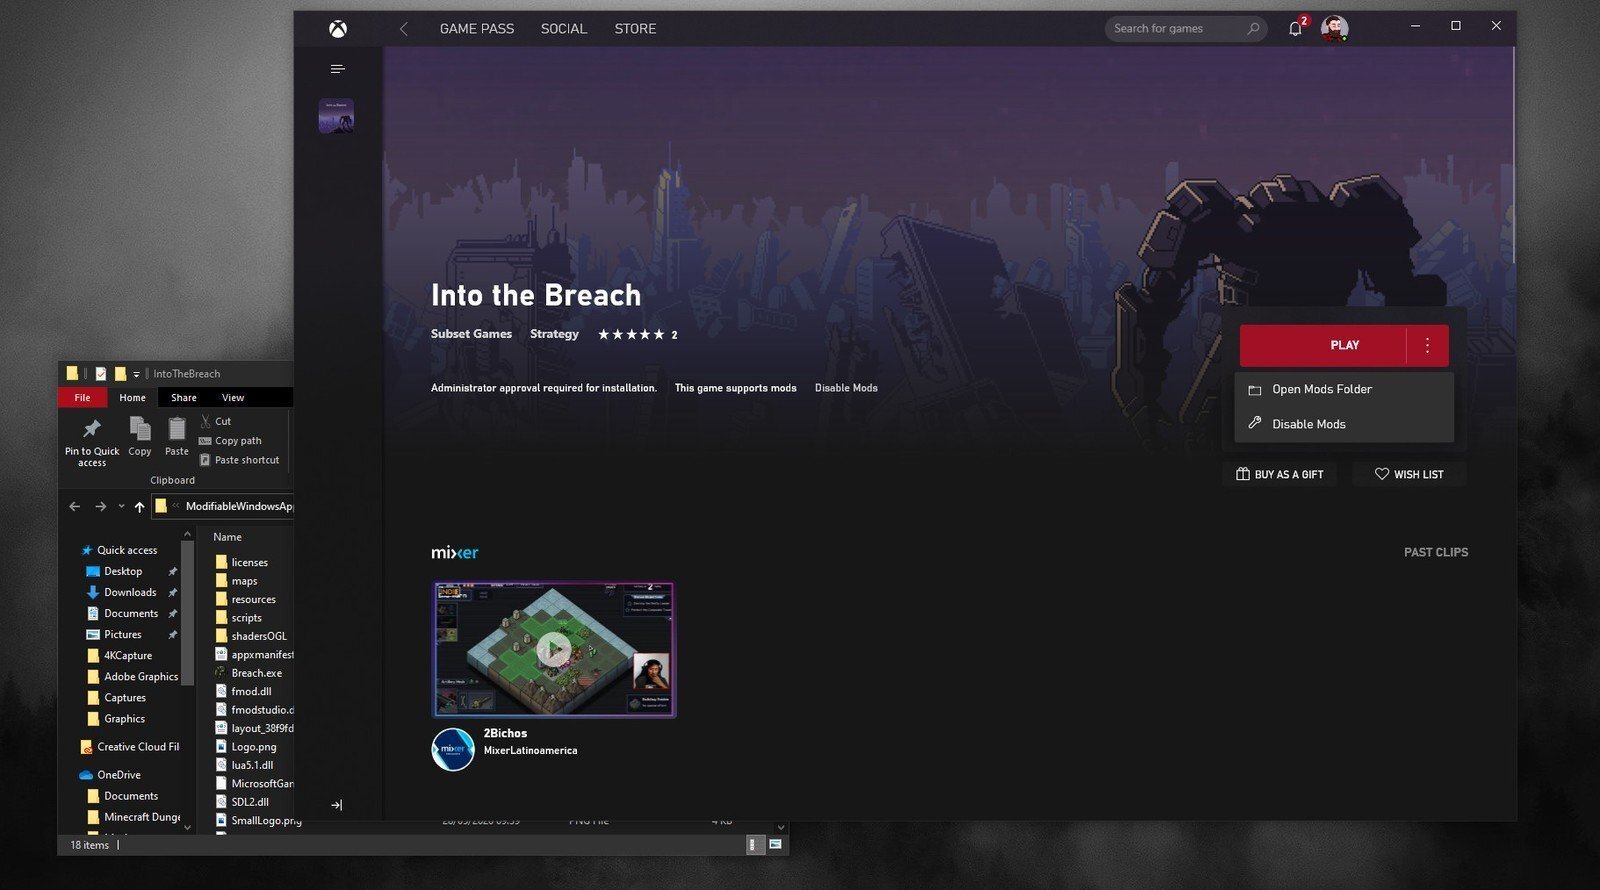
Task: Add game to Wish List
Action: (1409, 474)
